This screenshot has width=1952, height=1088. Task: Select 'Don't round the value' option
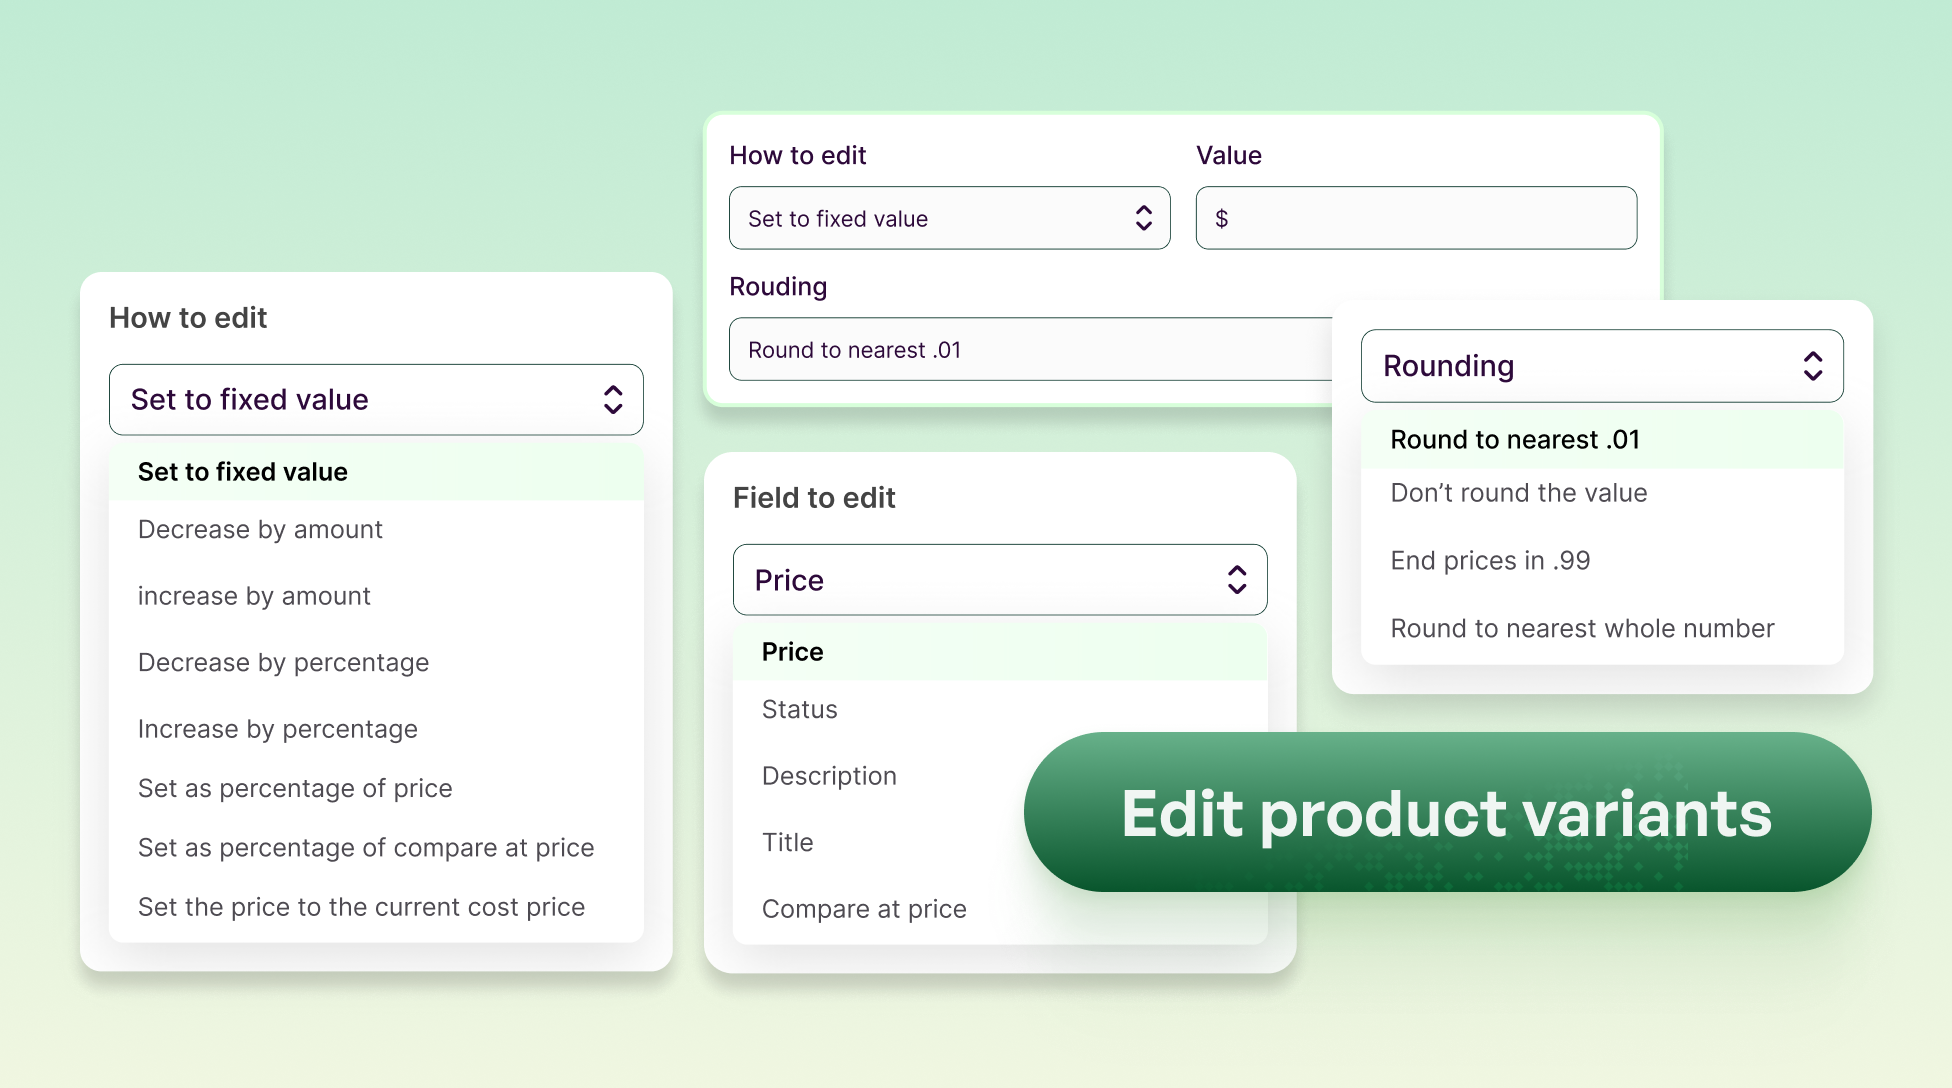(x=1518, y=493)
